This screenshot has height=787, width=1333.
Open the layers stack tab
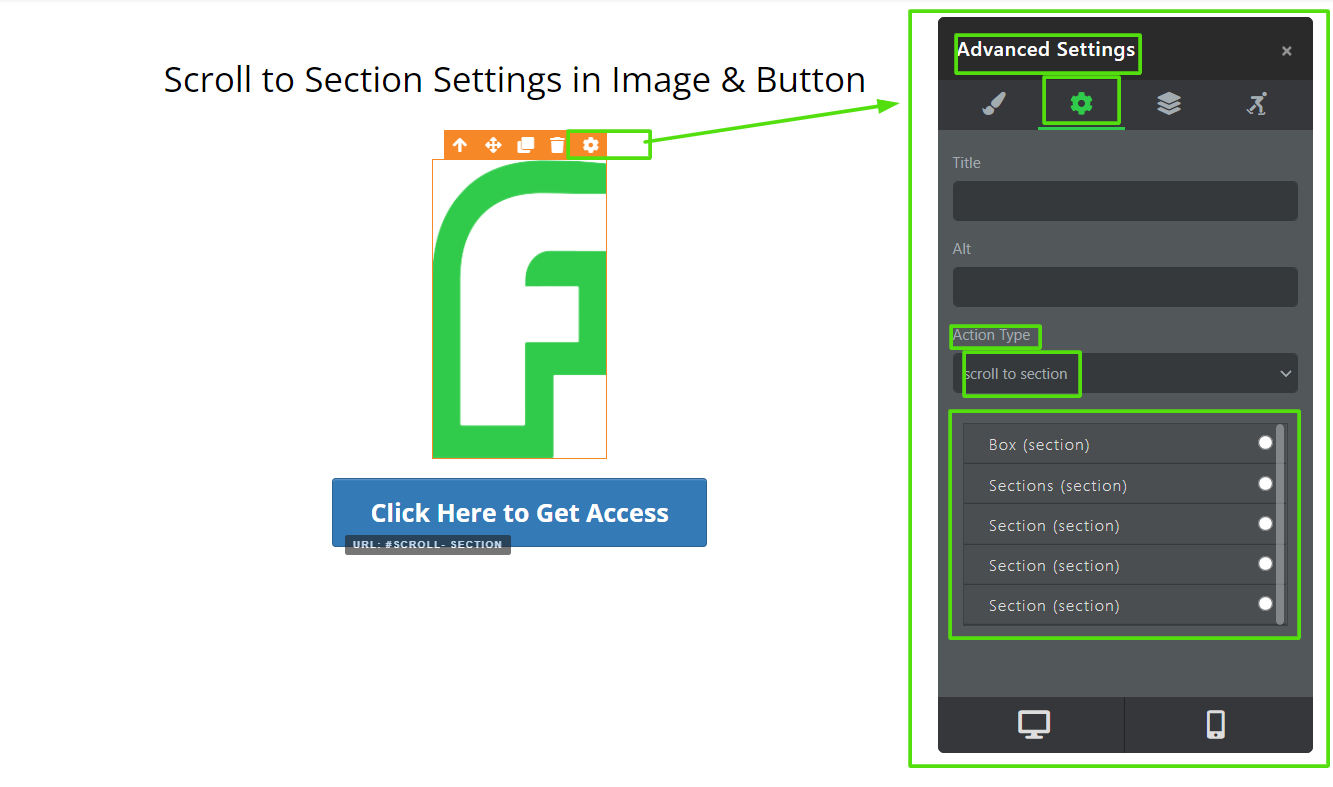pos(1169,103)
